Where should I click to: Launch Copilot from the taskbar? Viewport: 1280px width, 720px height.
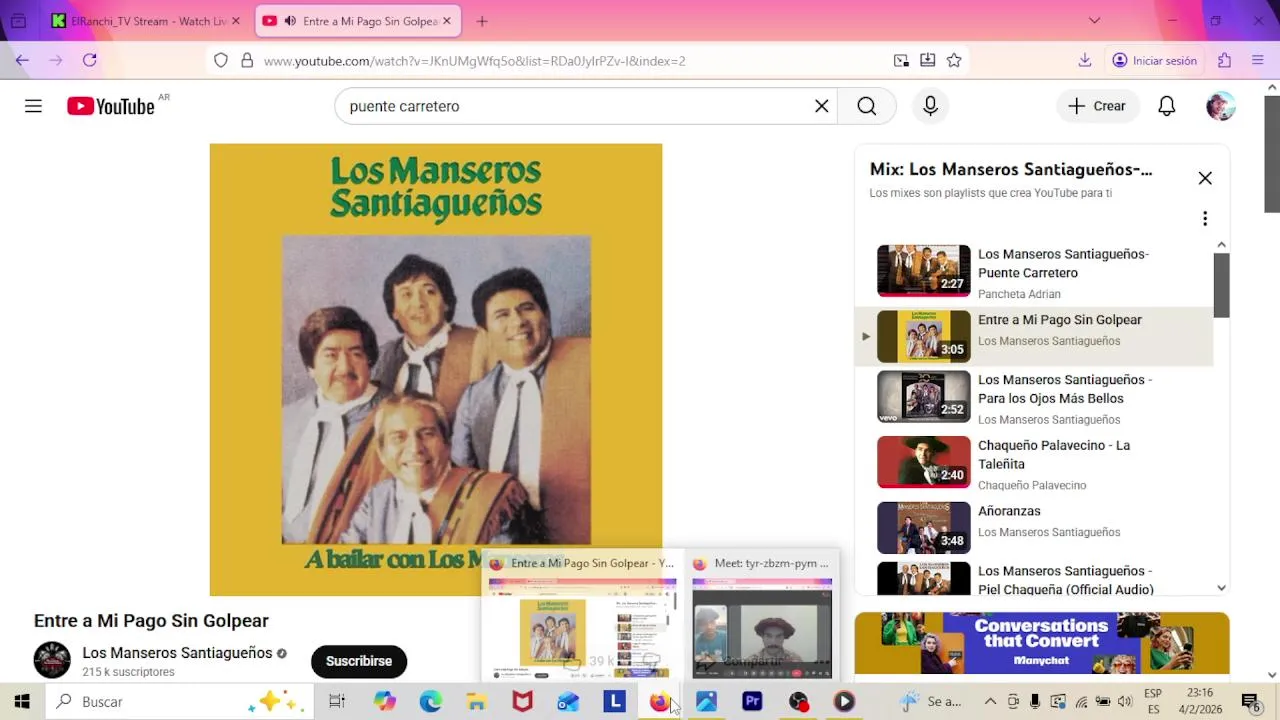pyautogui.click(x=385, y=701)
